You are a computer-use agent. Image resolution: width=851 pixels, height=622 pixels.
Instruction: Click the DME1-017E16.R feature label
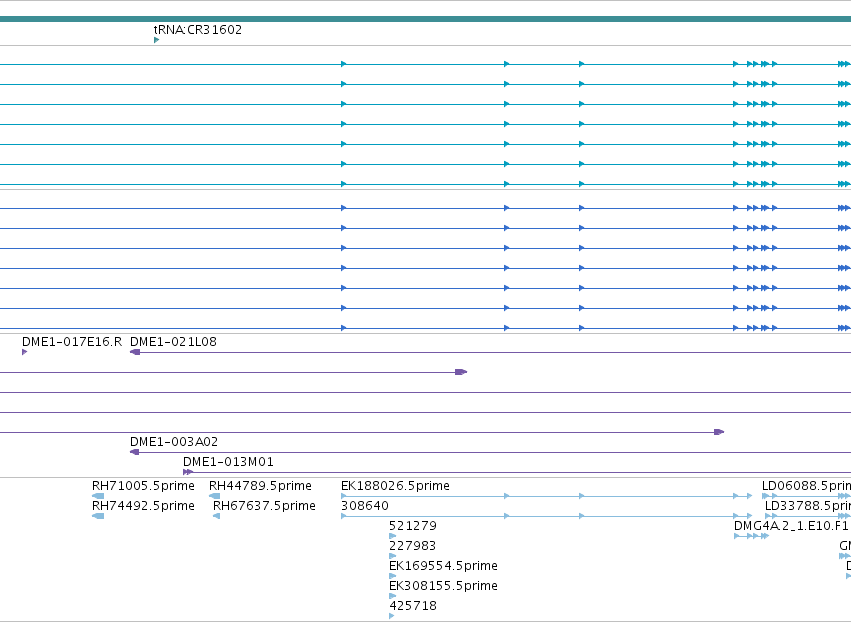[x=72, y=341]
